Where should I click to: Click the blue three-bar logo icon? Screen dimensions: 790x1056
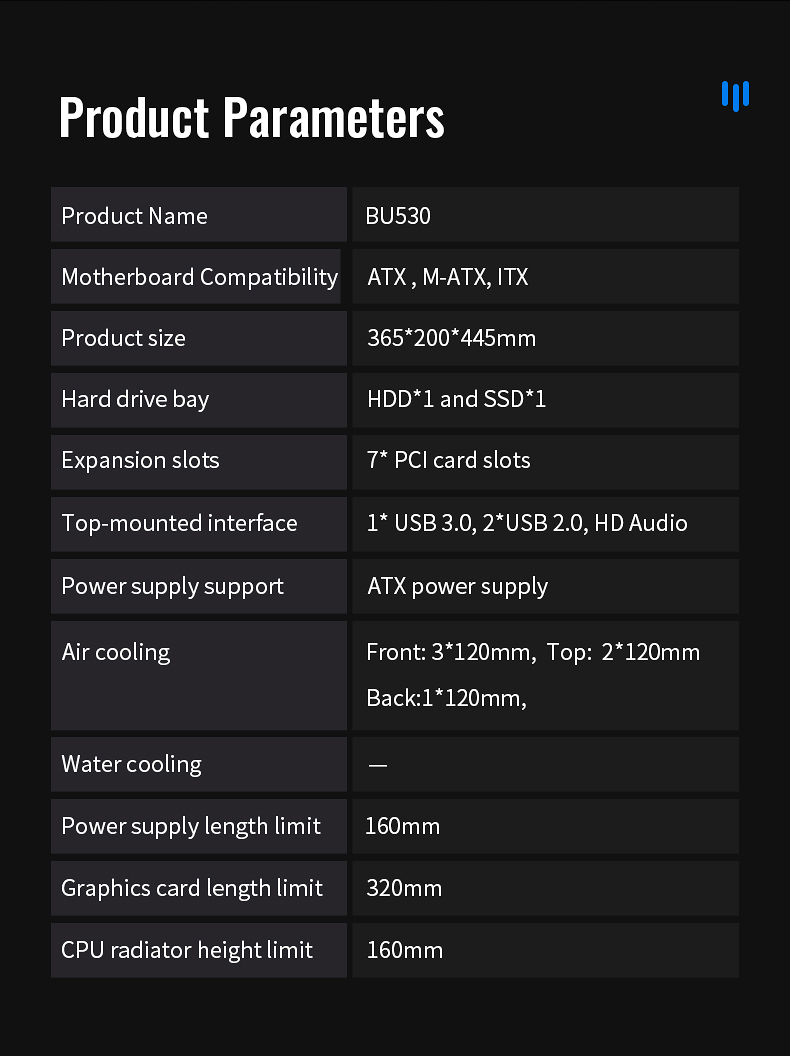pyautogui.click(x=735, y=96)
